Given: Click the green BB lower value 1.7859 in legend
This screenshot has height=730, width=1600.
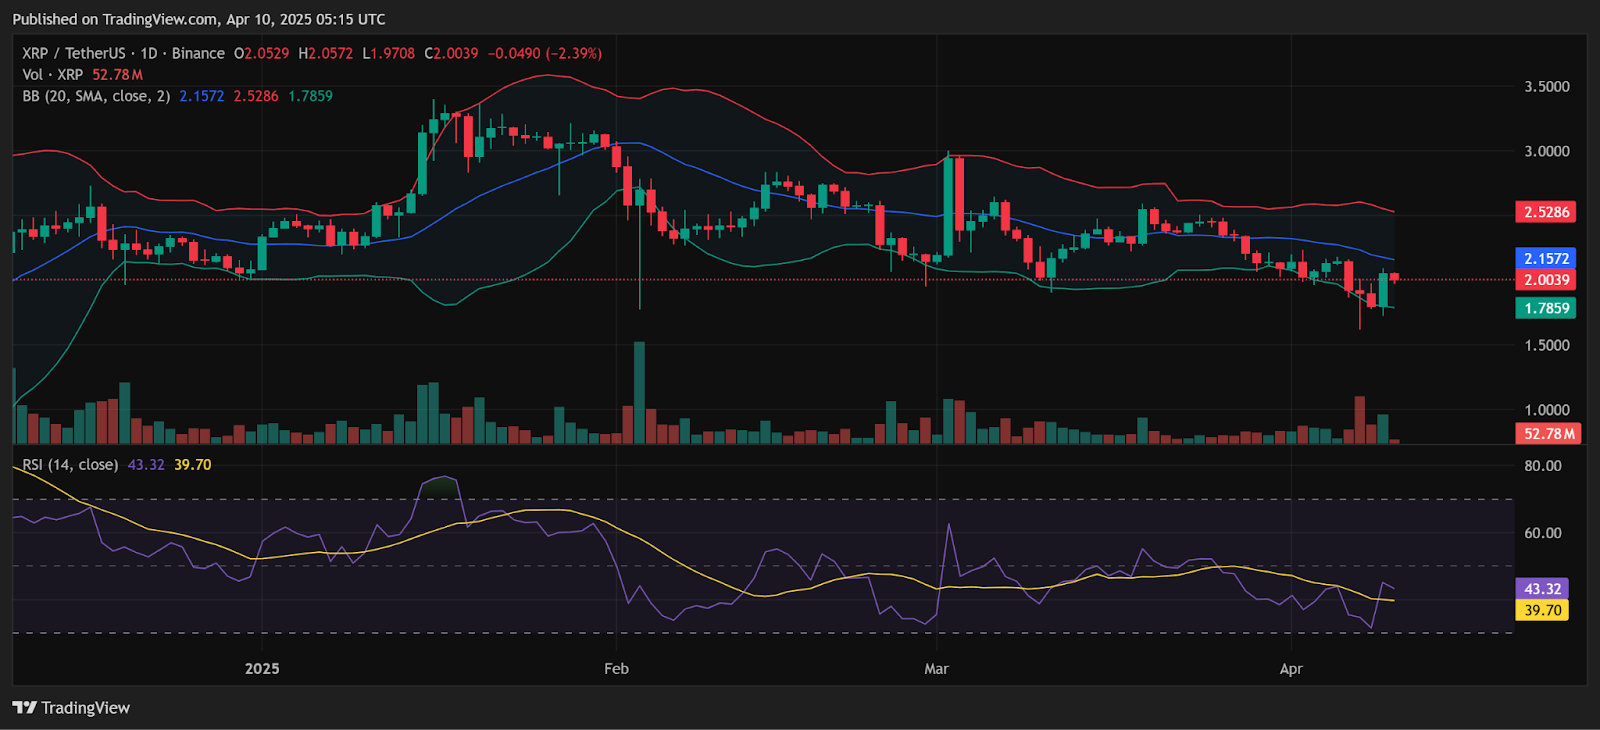Looking at the screenshot, I should pyautogui.click(x=311, y=96).
